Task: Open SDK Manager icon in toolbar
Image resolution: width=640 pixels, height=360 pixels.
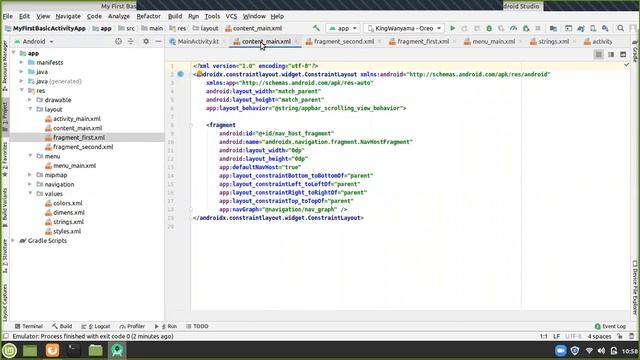Action: pyautogui.click(x=605, y=28)
